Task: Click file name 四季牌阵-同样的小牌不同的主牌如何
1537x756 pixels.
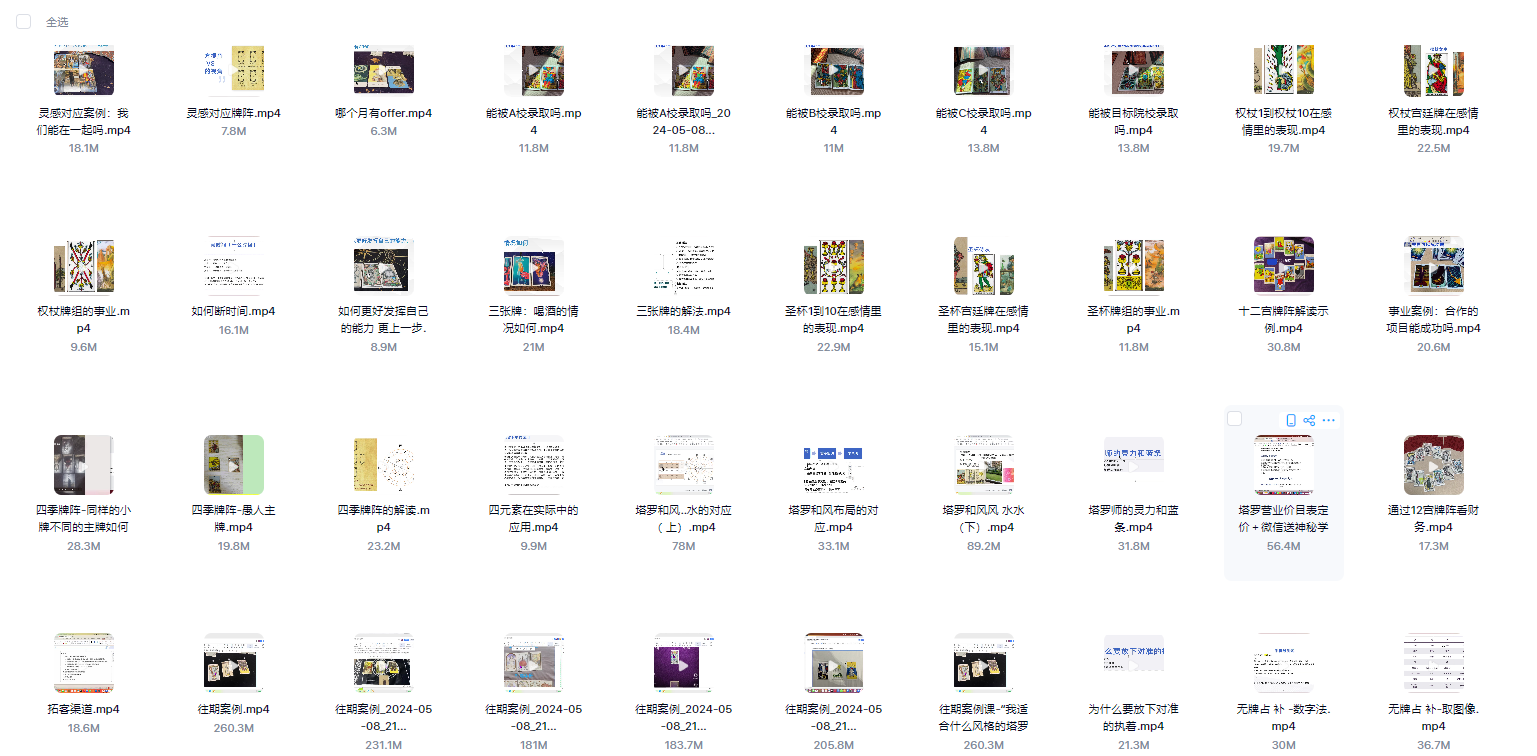Action: [x=84, y=518]
